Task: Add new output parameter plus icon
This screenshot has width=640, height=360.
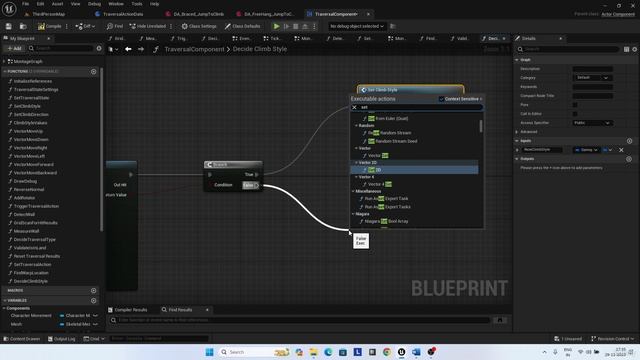Action: pos(629,159)
